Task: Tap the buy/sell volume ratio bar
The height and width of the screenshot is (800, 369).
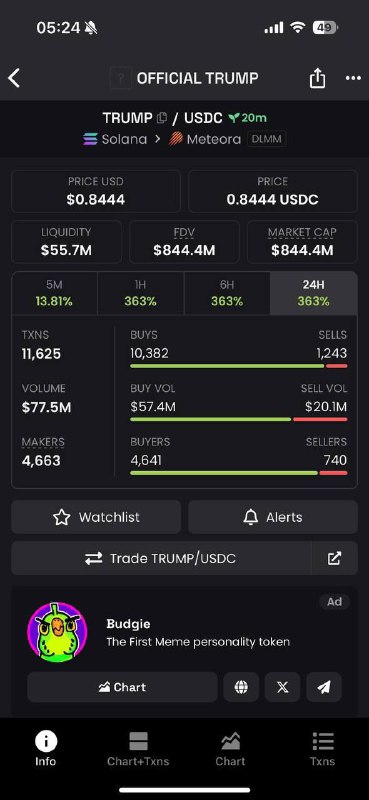Action: 239,419
